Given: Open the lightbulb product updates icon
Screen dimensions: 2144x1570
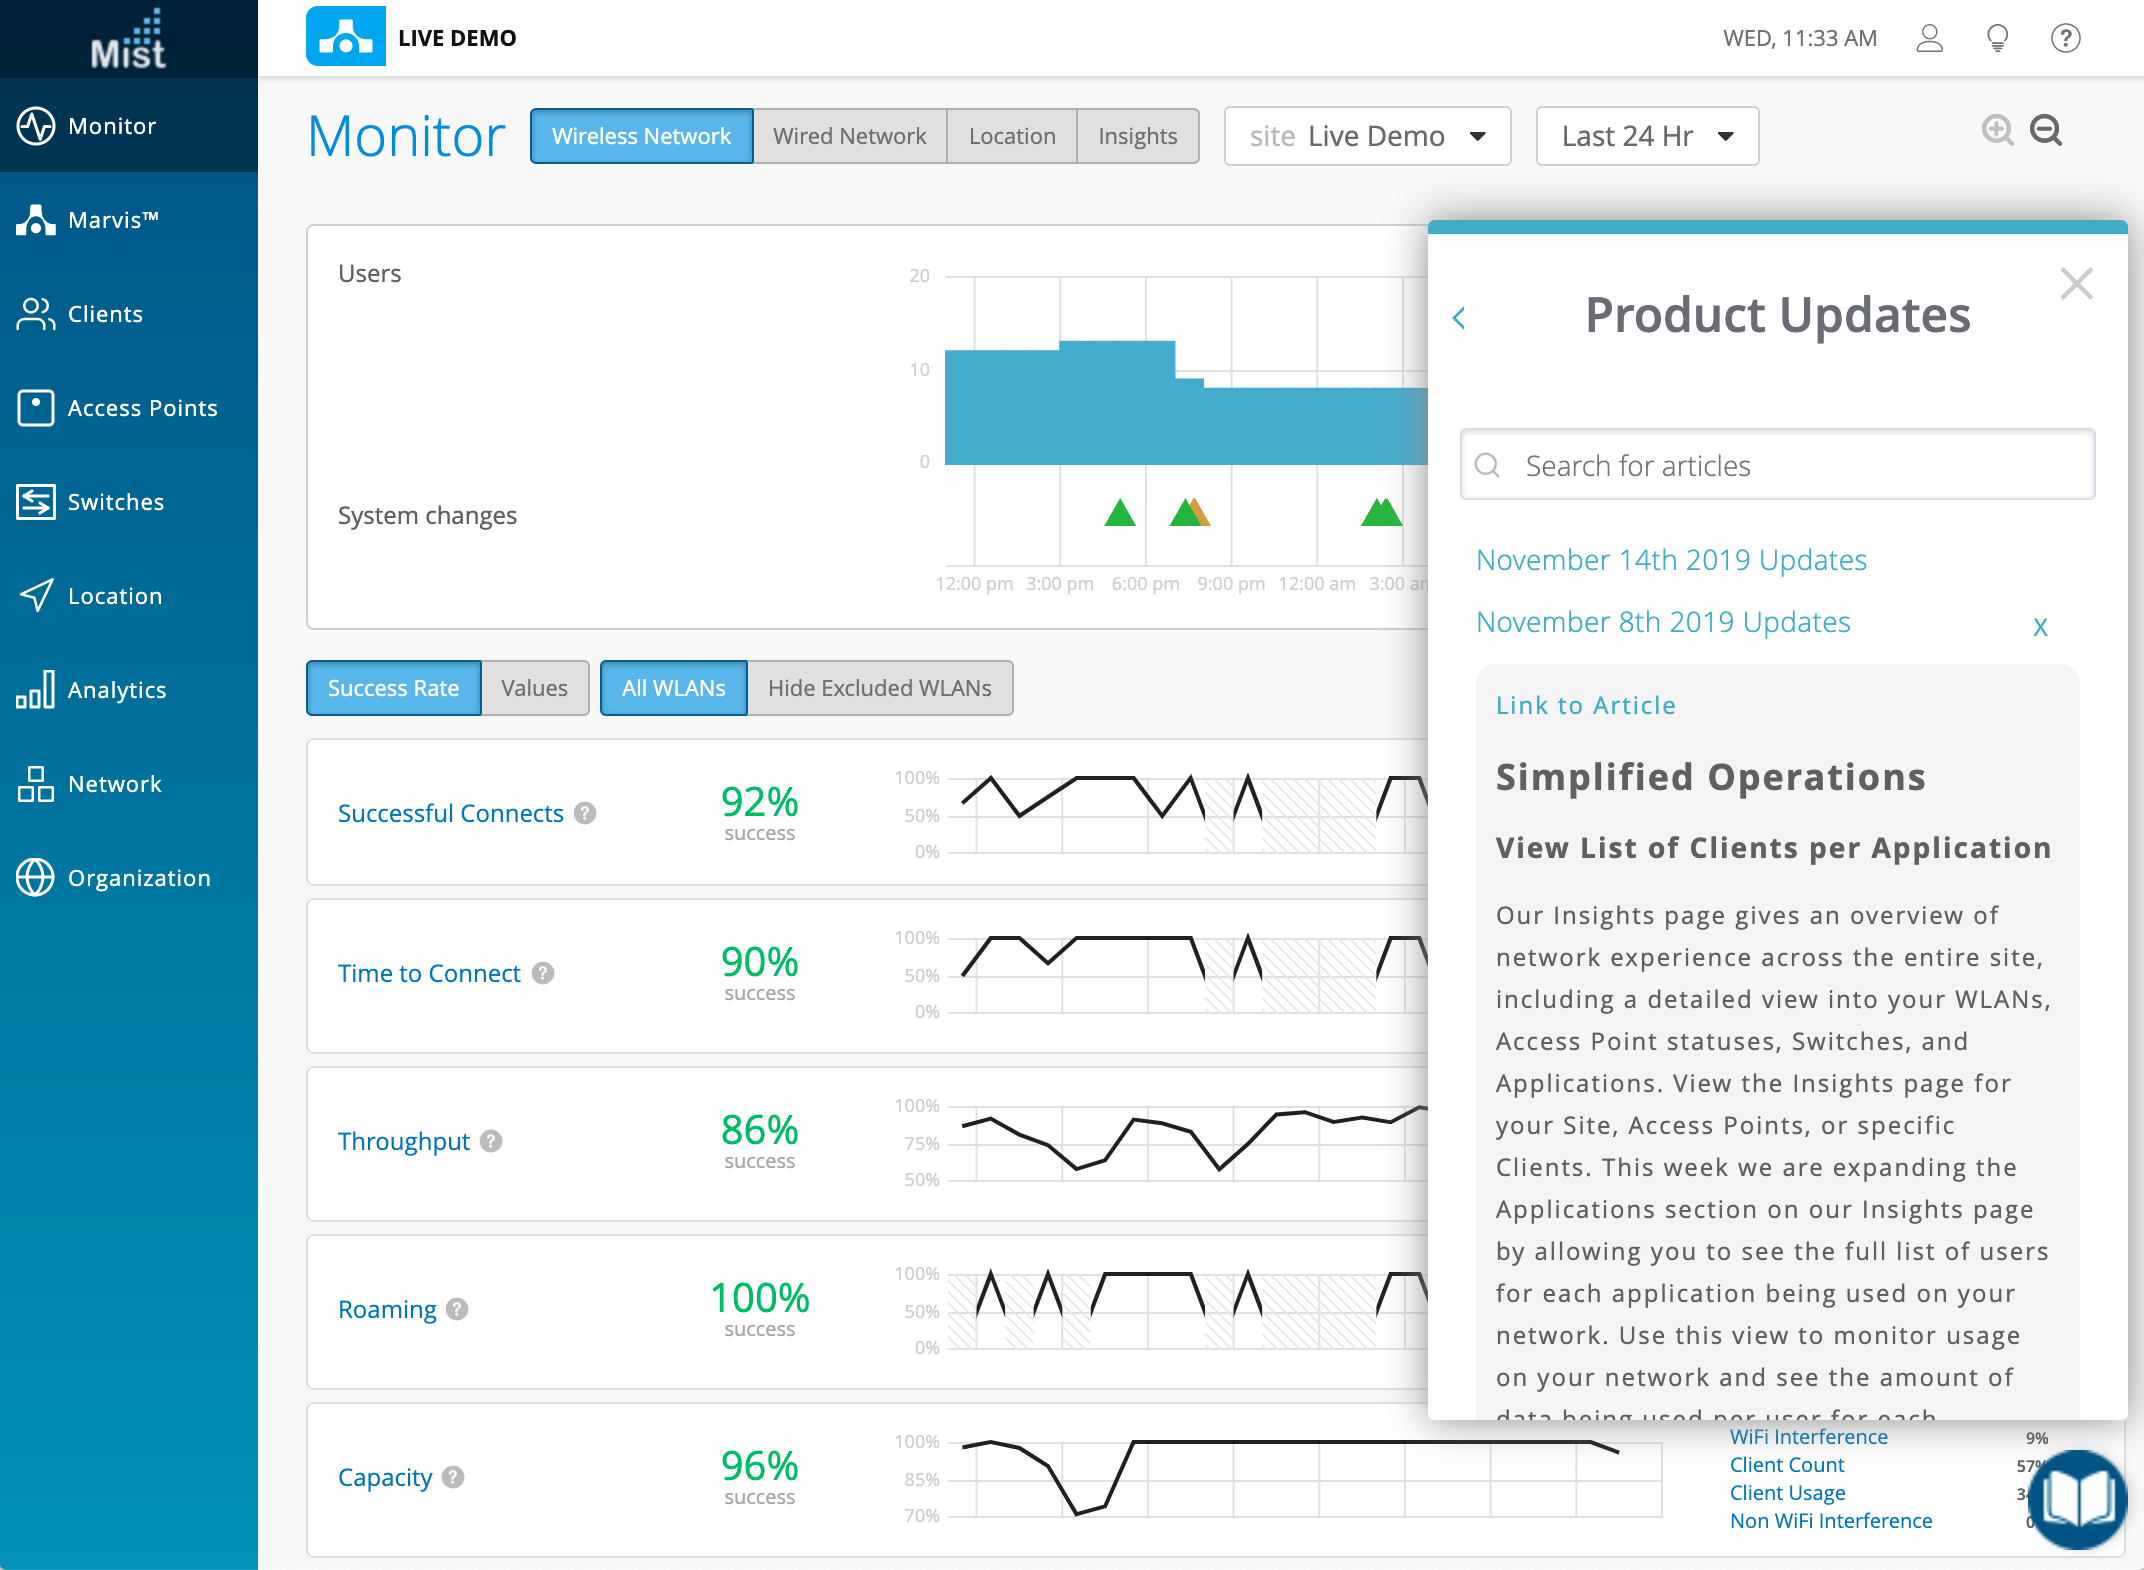Looking at the screenshot, I should 1997,38.
